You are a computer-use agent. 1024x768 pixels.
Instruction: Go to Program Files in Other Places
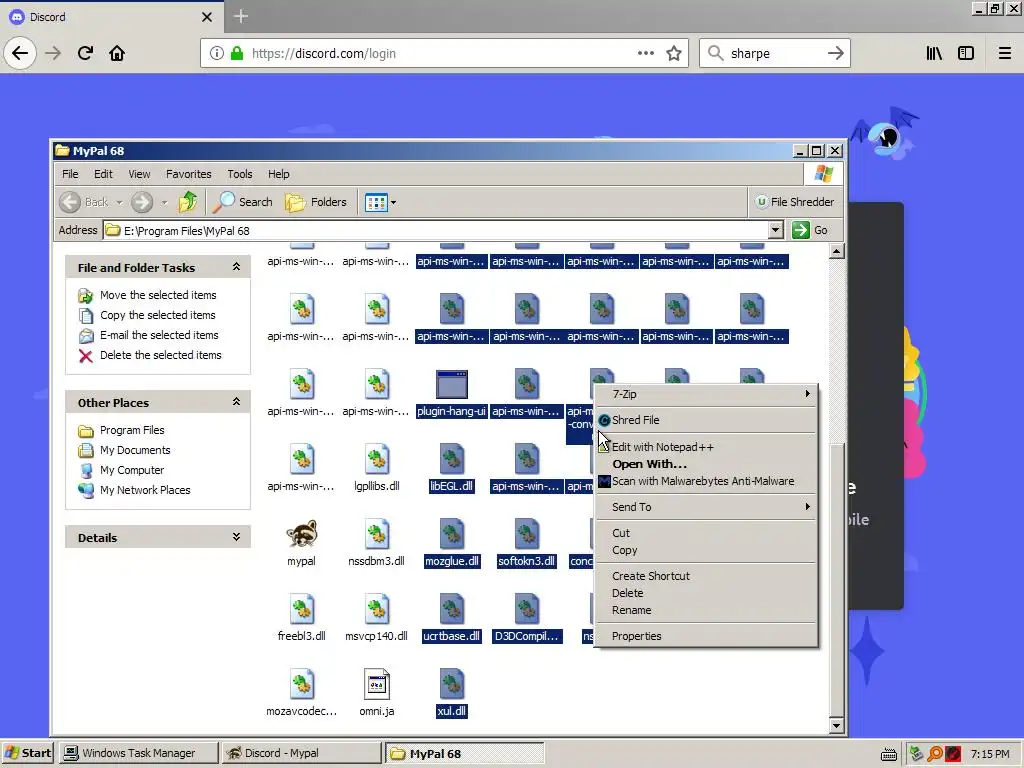[131, 430]
